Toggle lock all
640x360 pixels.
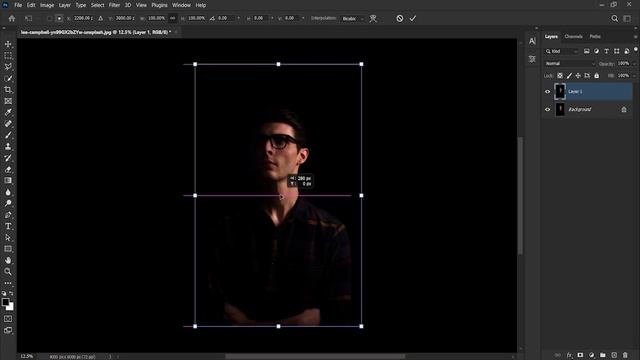(597, 76)
